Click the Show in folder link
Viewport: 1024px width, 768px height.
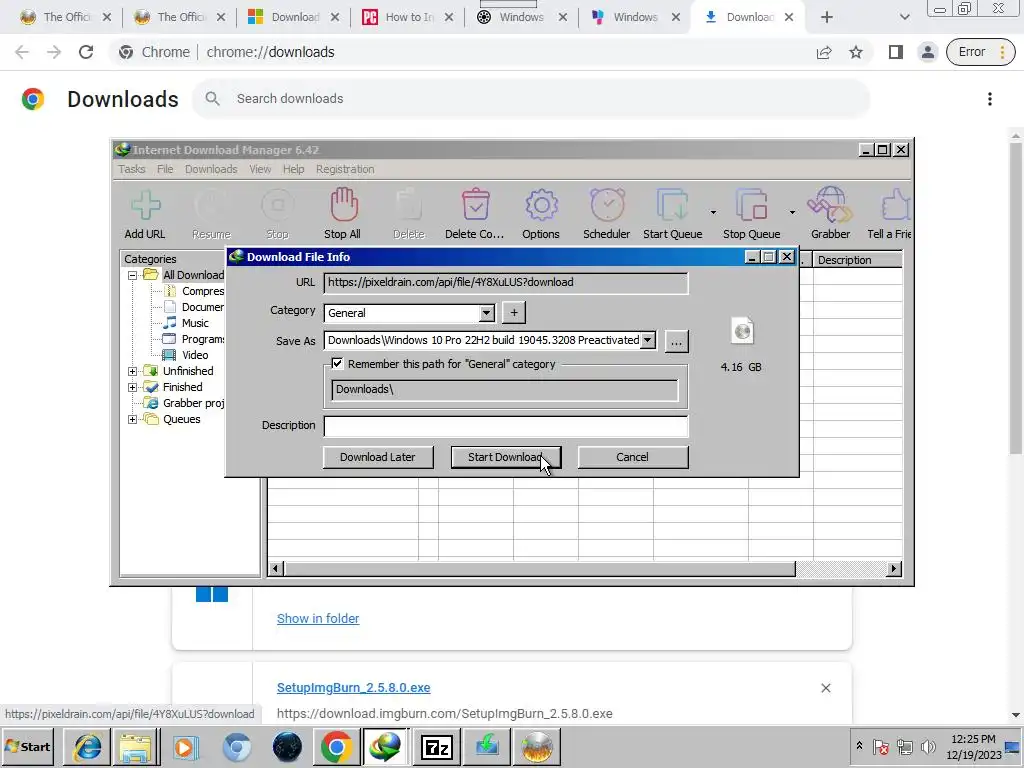(318, 618)
